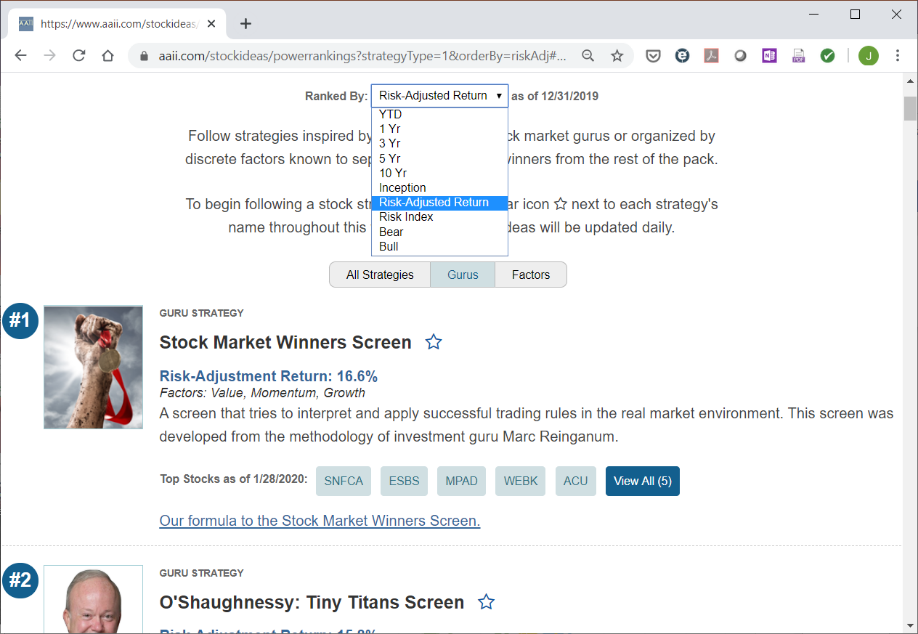Click the PDF document extension icon
Image resolution: width=918 pixels, height=634 pixels.
click(x=799, y=56)
